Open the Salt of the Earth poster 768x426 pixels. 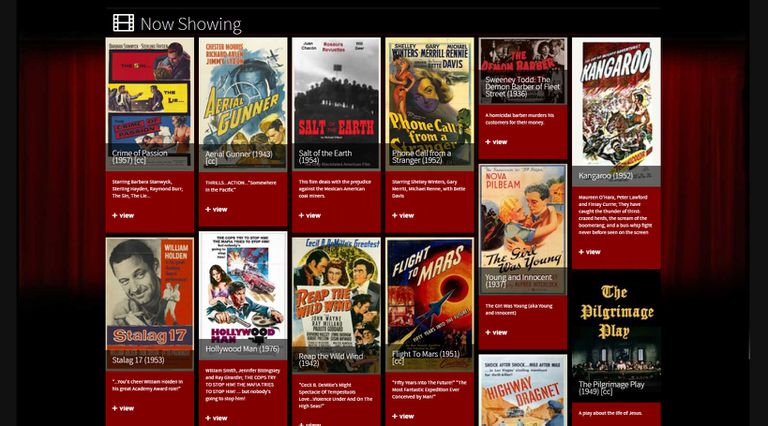click(x=336, y=104)
